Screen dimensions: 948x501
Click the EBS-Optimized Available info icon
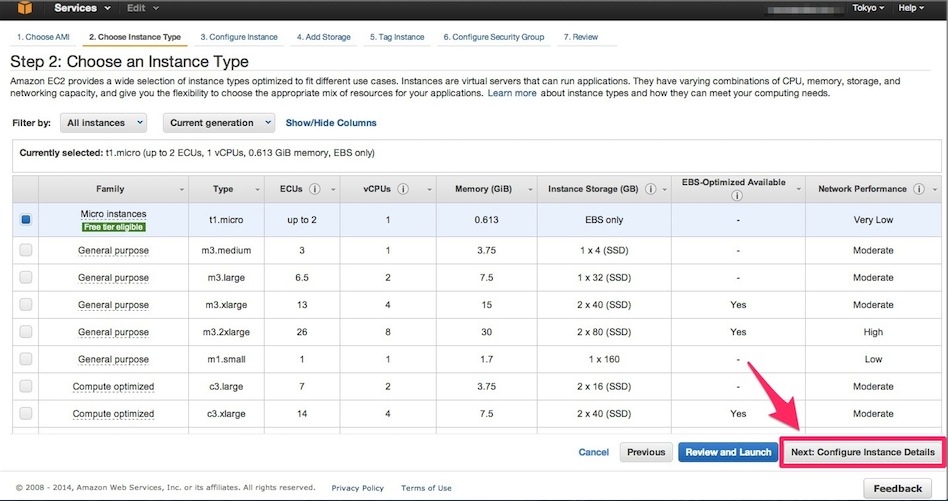click(x=737, y=196)
